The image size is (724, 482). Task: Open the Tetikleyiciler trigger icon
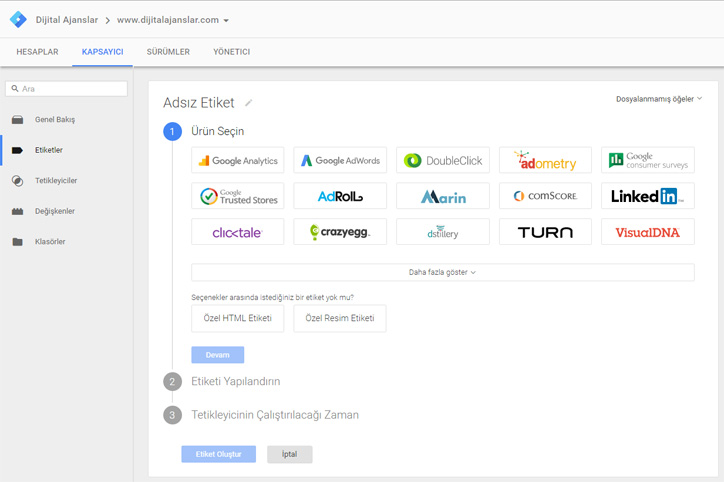(x=18, y=181)
